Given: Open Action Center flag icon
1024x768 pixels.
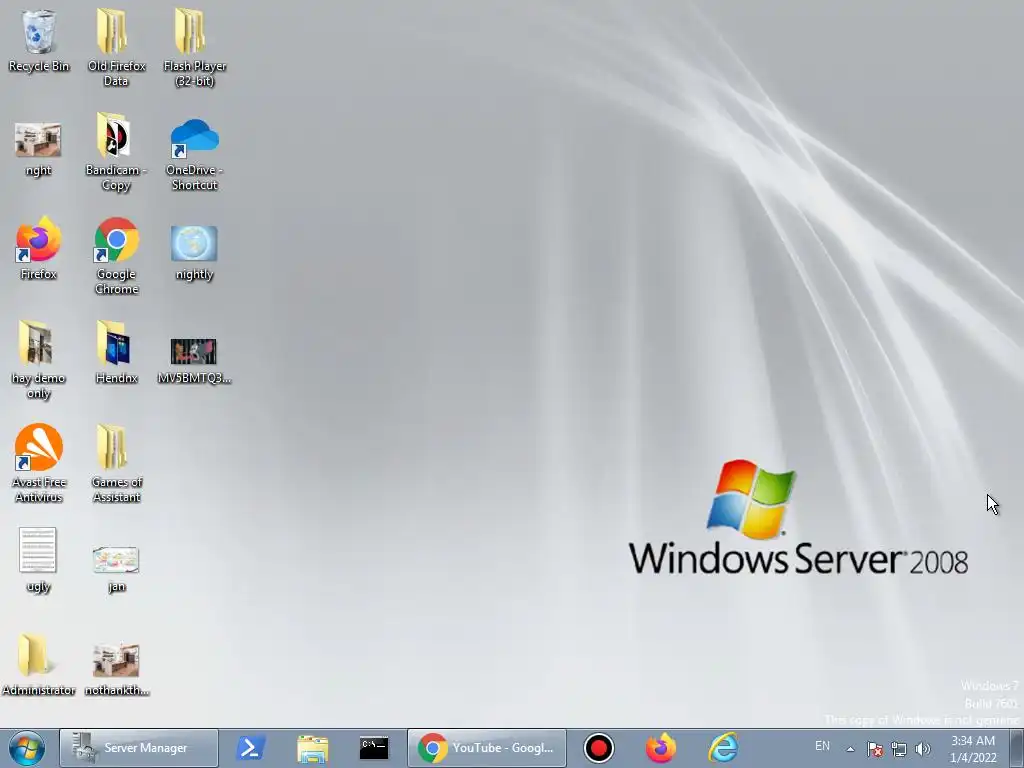Looking at the screenshot, I should tap(875, 749).
